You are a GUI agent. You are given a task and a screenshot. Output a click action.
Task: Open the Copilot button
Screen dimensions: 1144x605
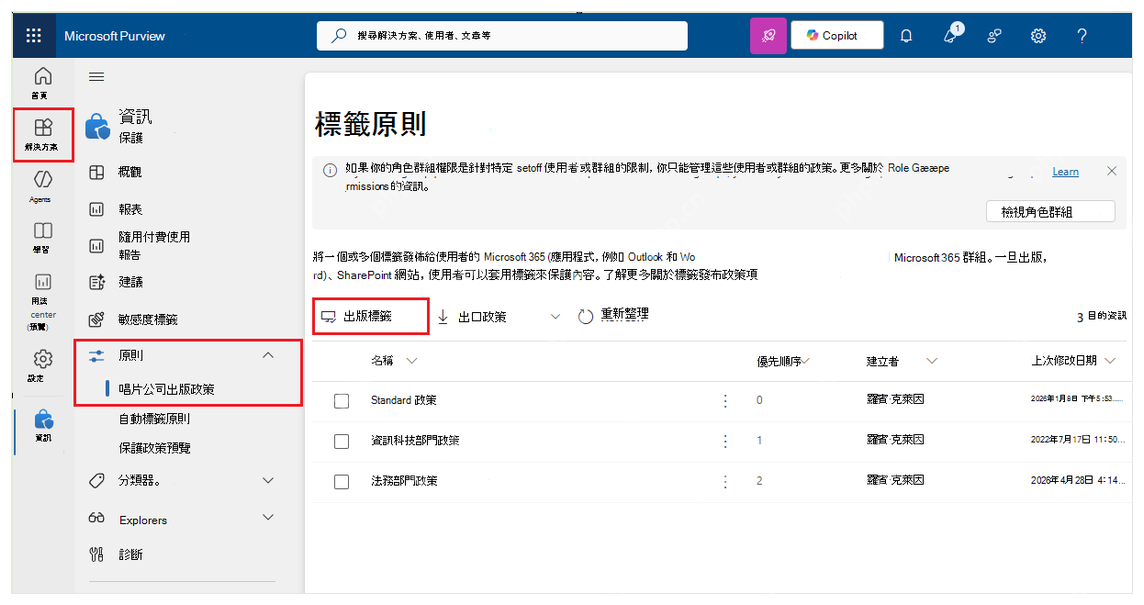[837, 35]
